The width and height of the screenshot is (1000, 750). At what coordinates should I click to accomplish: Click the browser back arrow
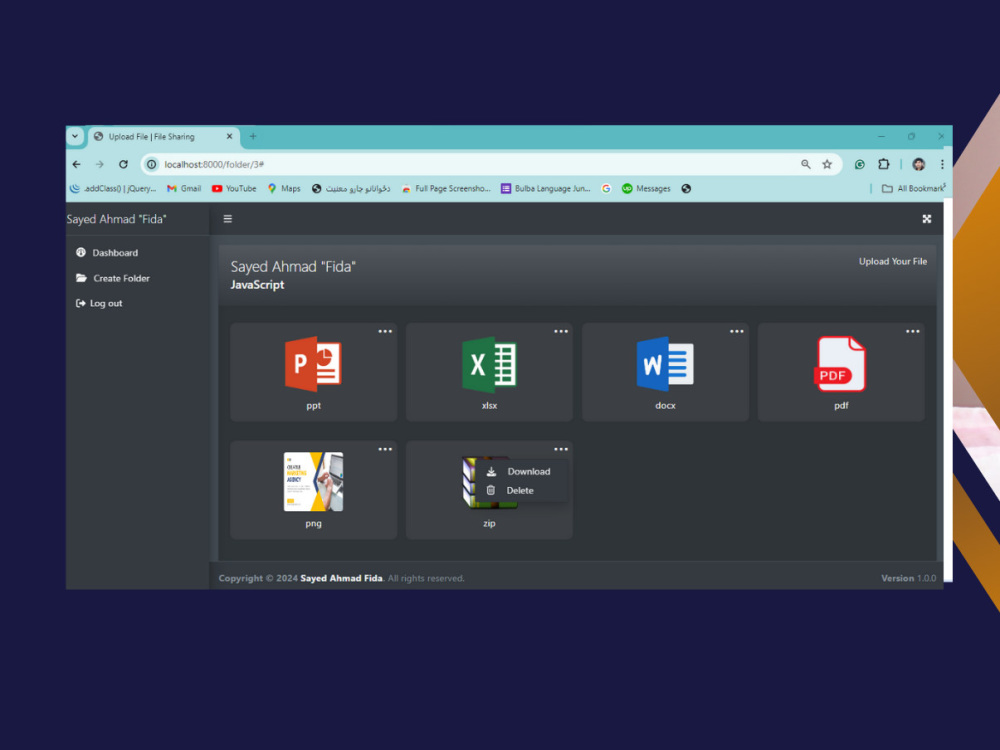(77, 165)
